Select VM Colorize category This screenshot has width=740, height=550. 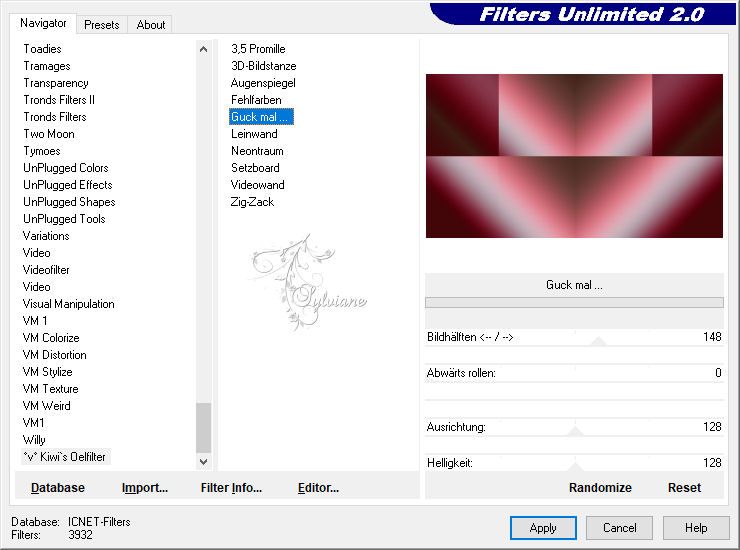click(x=51, y=338)
